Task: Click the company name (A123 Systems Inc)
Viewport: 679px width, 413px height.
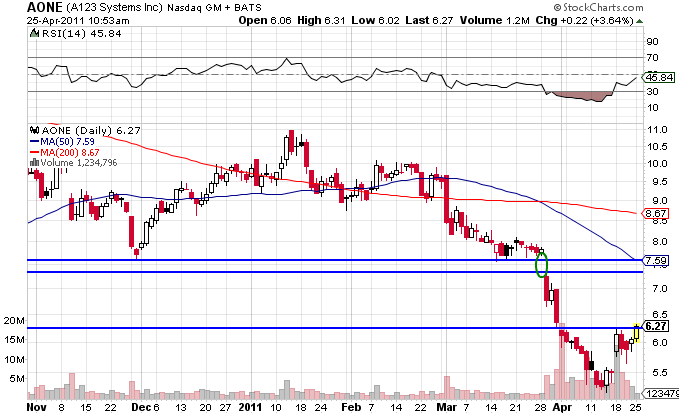Action: (114, 7)
